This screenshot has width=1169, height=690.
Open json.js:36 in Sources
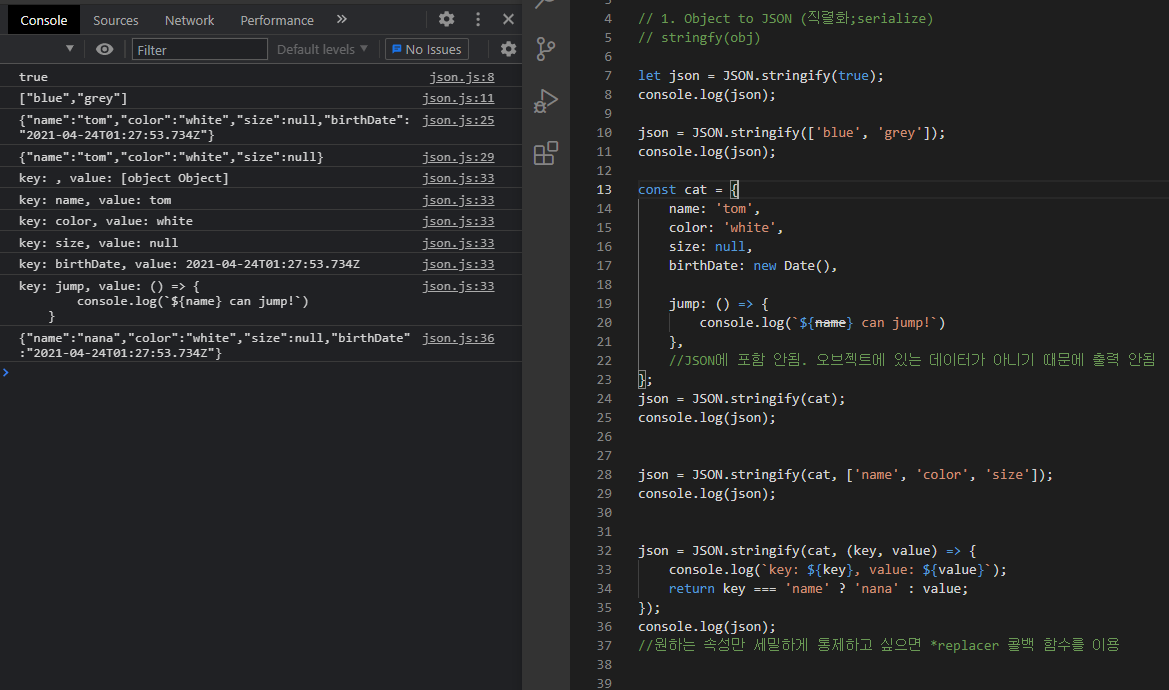pos(458,338)
